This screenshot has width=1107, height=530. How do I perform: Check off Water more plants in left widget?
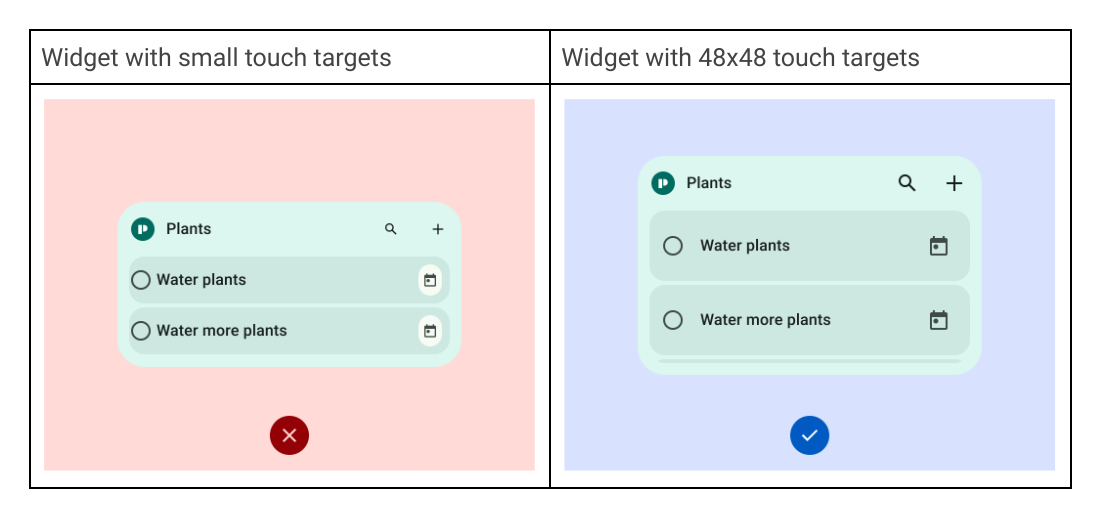coord(141,331)
